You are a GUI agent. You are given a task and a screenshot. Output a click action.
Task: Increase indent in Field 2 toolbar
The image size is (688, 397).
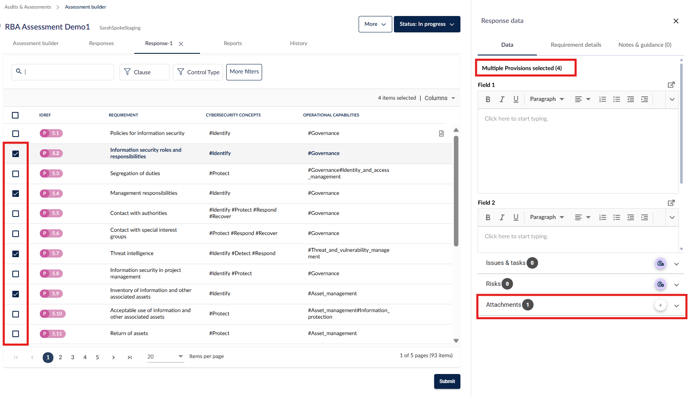click(x=645, y=217)
